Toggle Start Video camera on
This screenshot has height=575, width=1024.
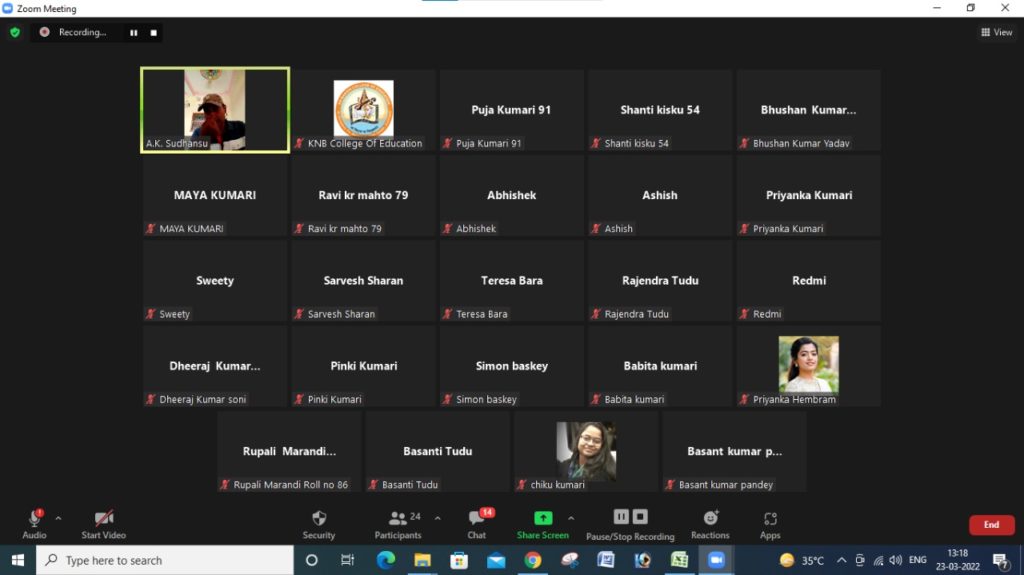(x=104, y=524)
